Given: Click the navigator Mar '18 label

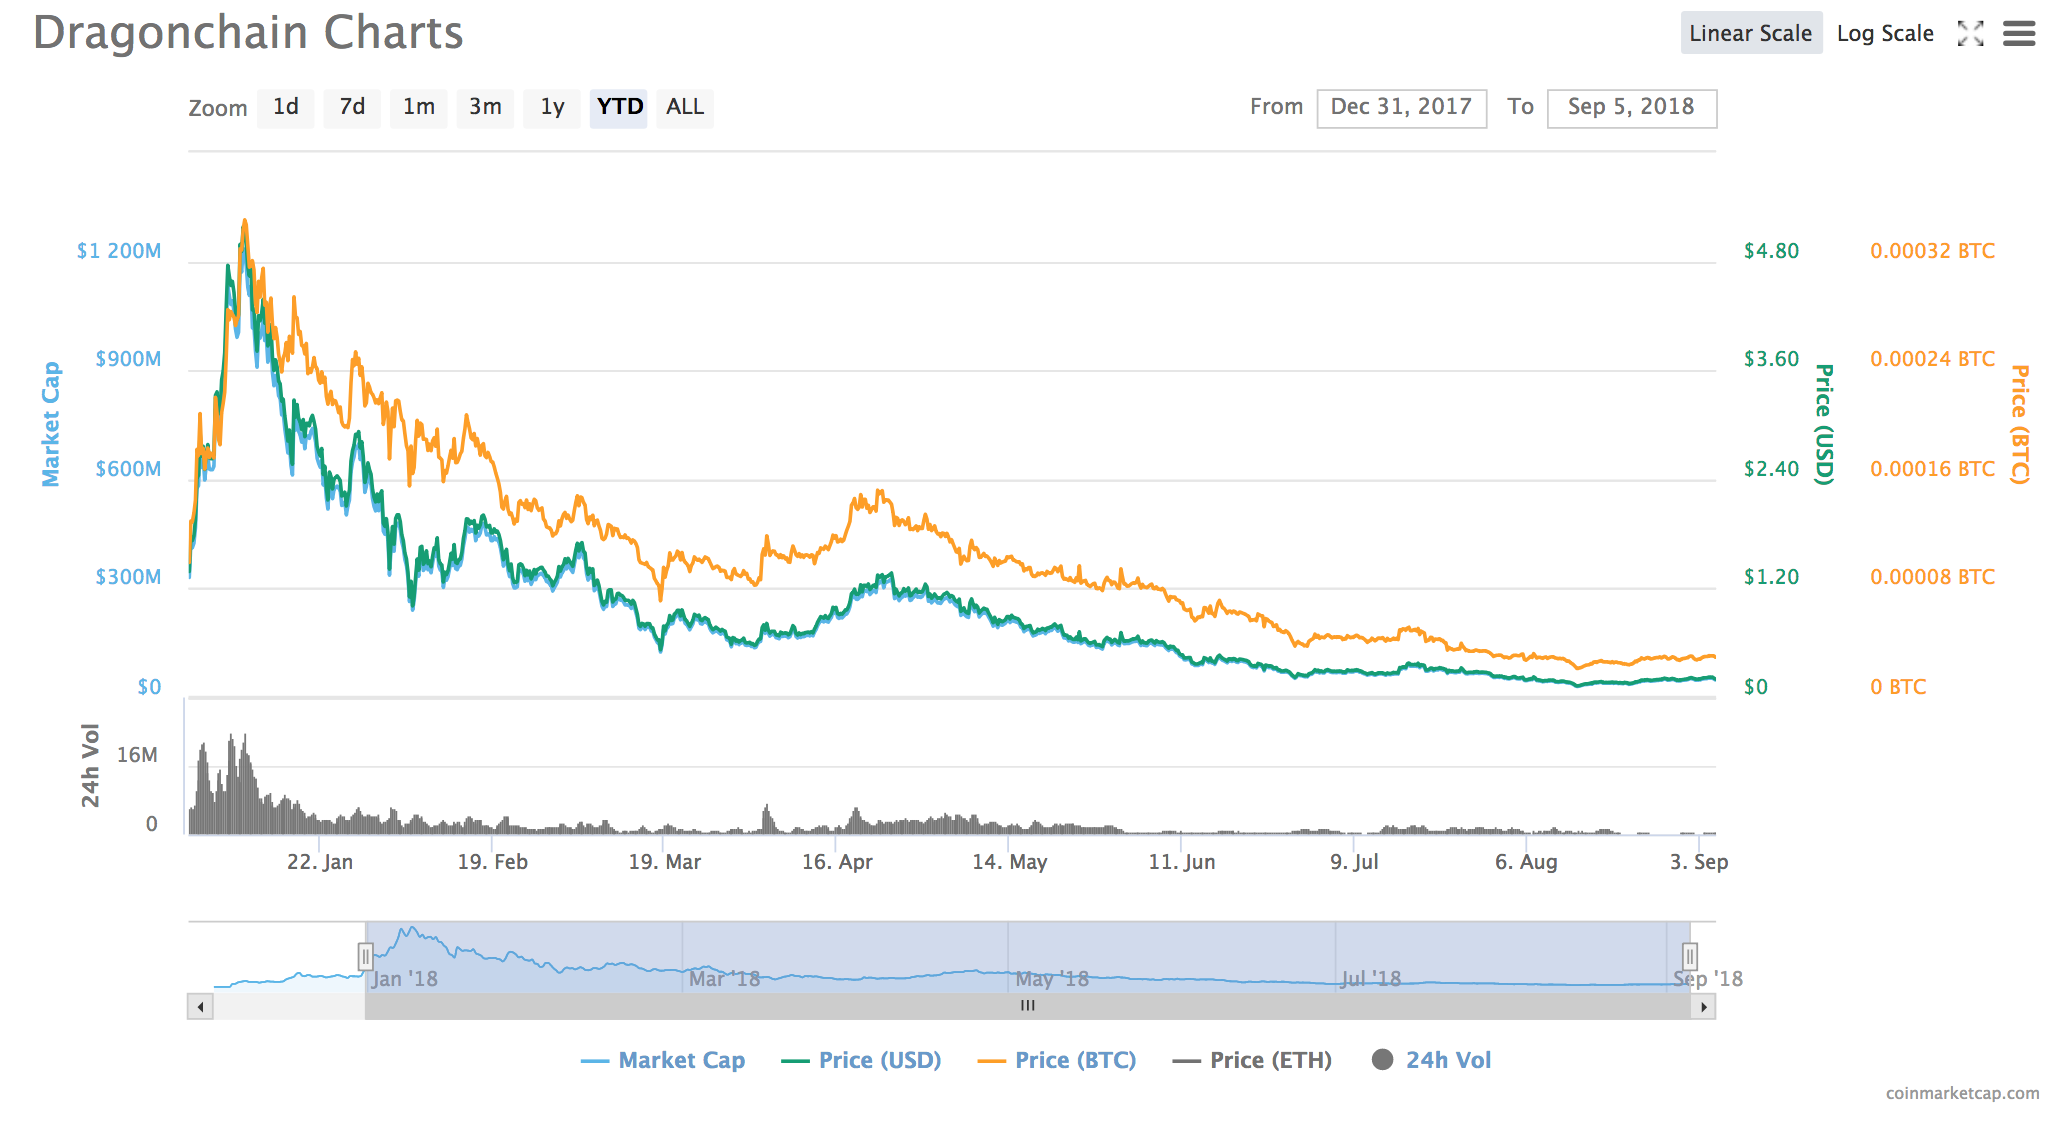Looking at the screenshot, I should 724,978.
